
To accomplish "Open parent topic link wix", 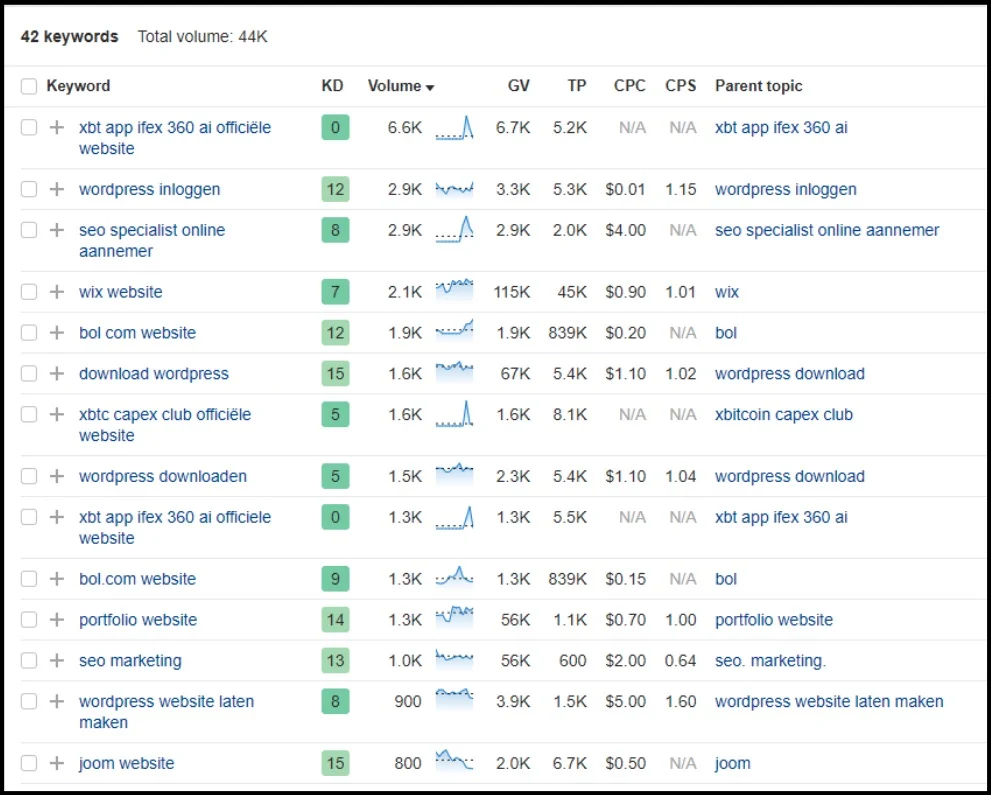I will pyautogui.click(x=727, y=292).
